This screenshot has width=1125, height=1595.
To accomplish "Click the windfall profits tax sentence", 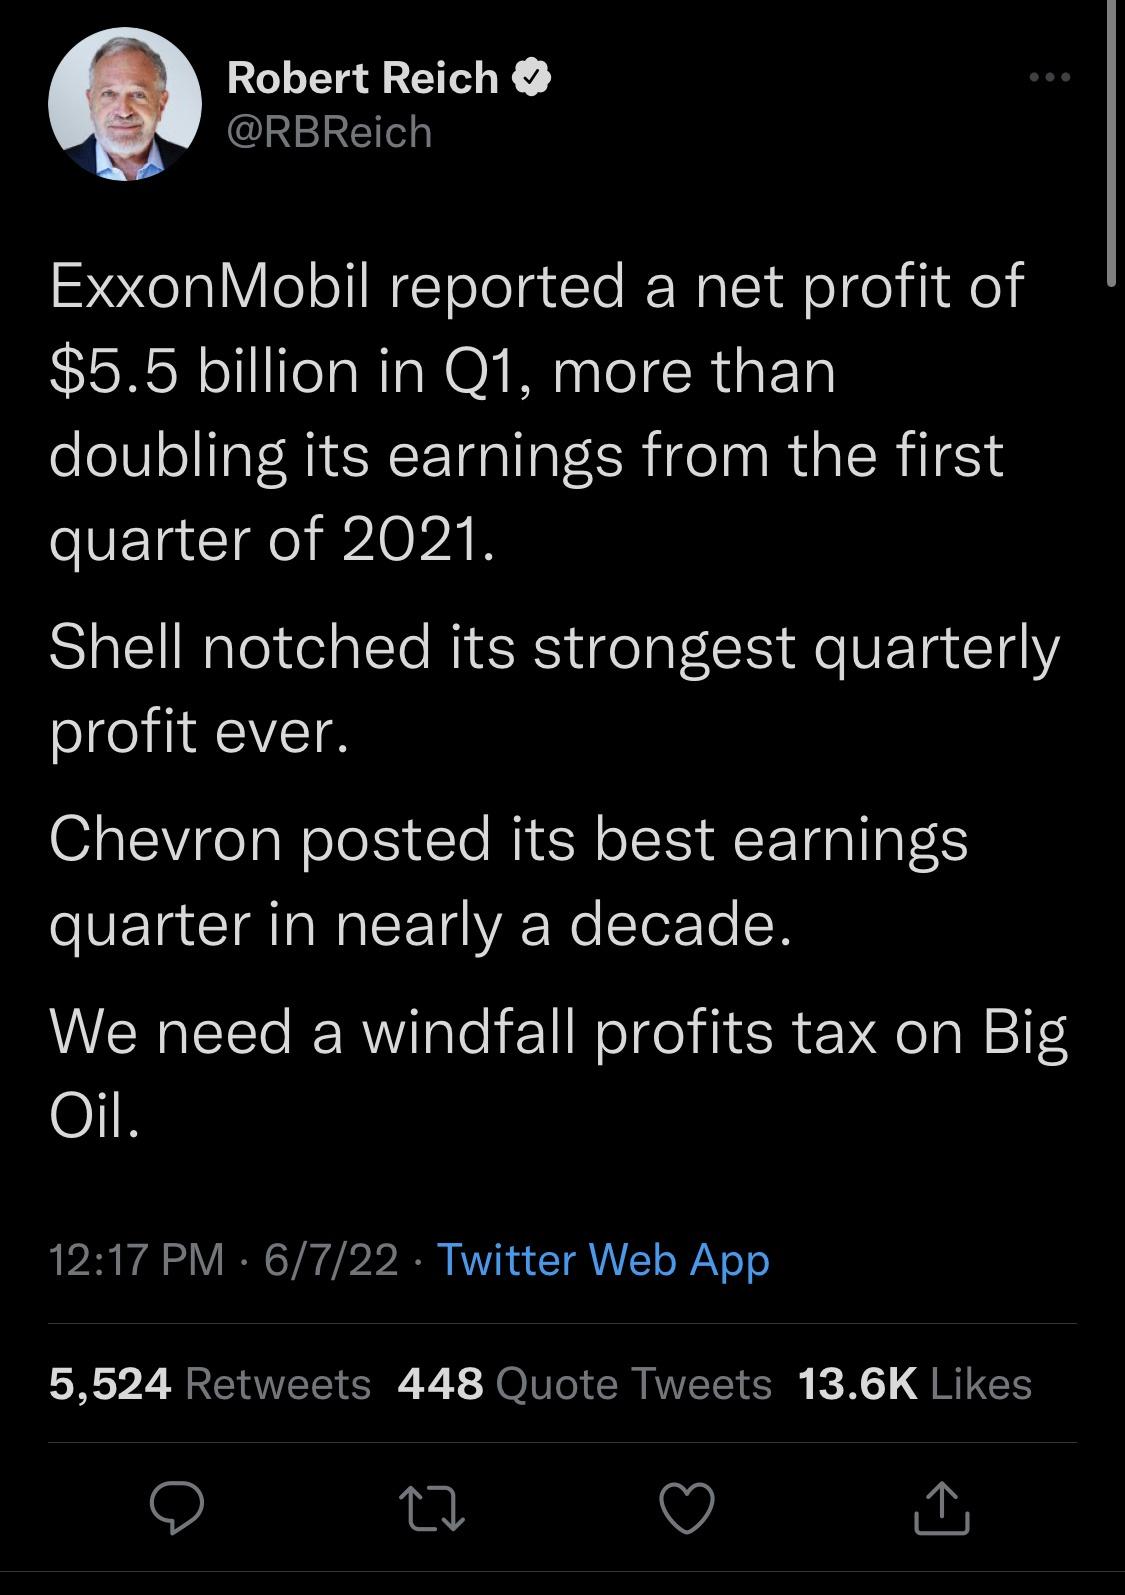I will [x=559, y=1073].
